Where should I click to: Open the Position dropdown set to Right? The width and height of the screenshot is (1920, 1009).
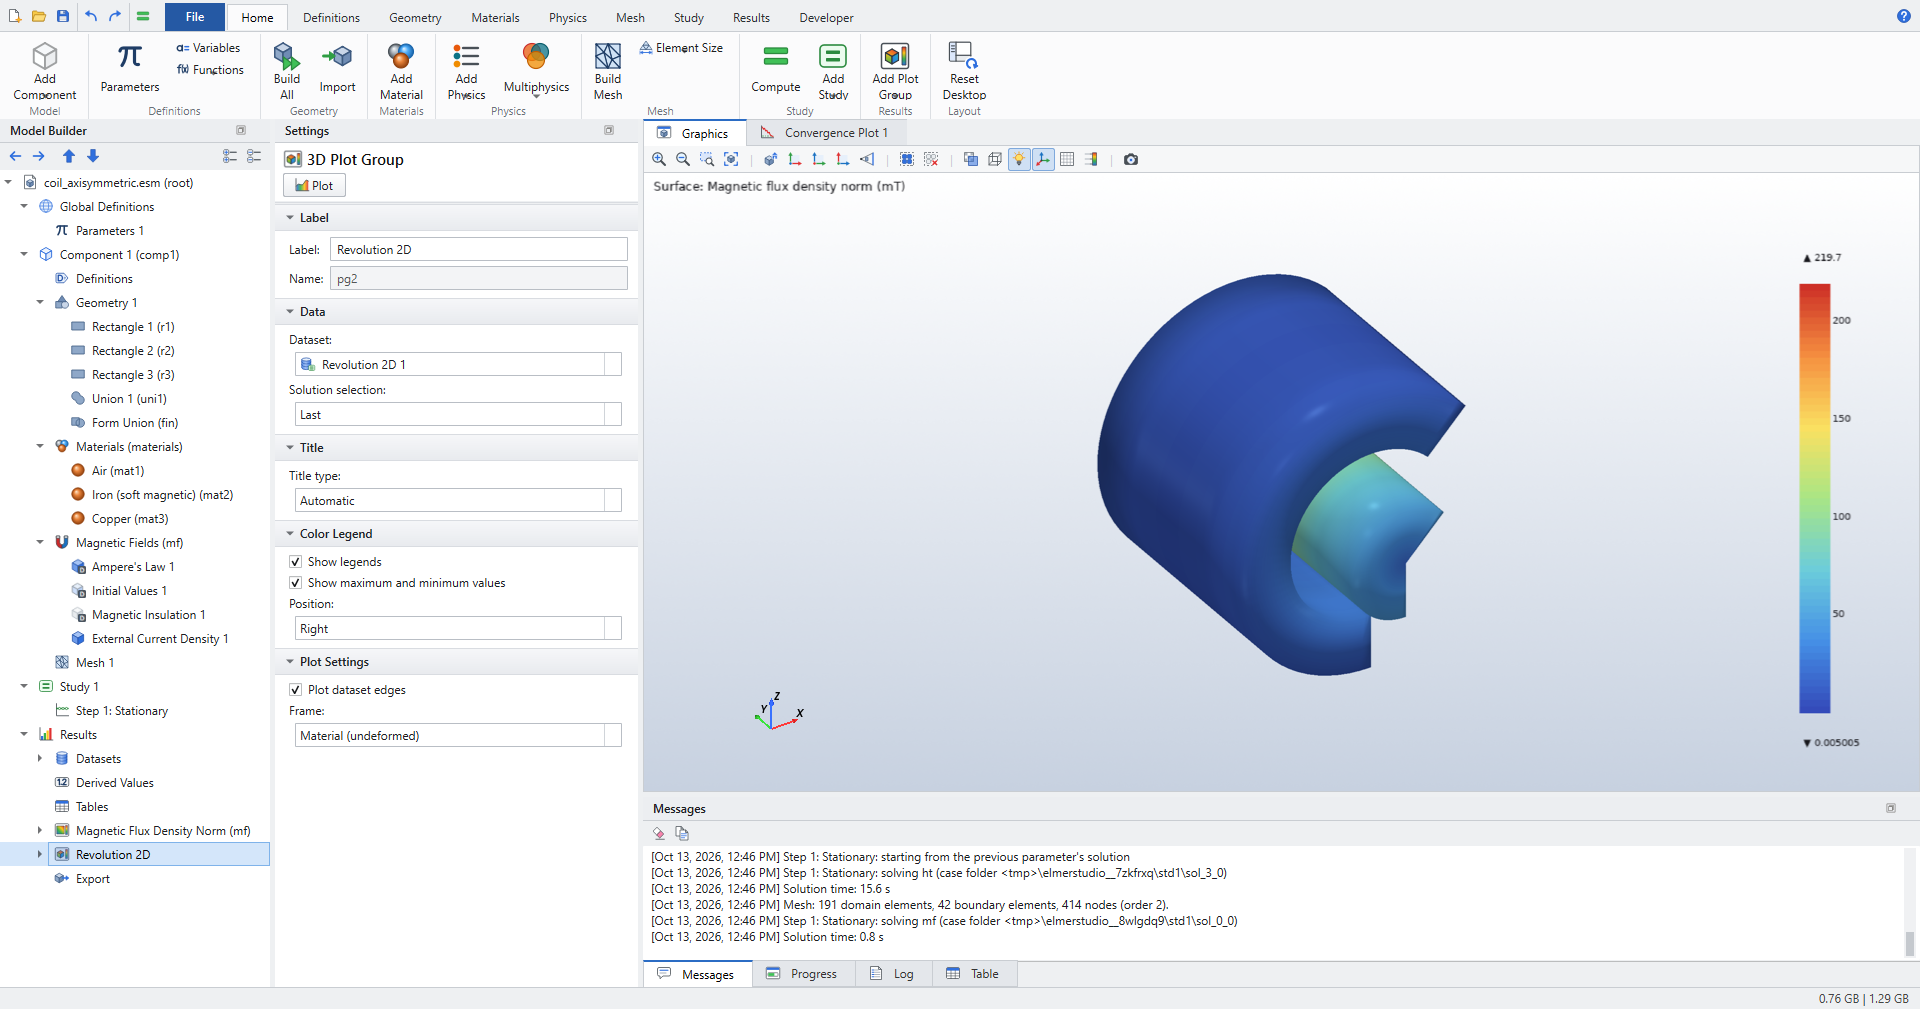click(458, 628)
